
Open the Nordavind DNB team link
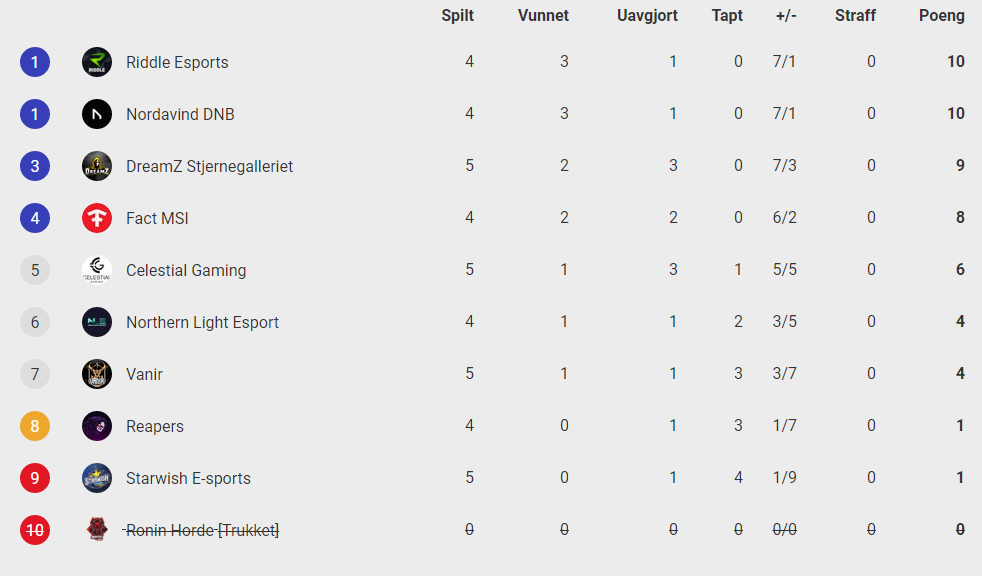click(180, 115)
